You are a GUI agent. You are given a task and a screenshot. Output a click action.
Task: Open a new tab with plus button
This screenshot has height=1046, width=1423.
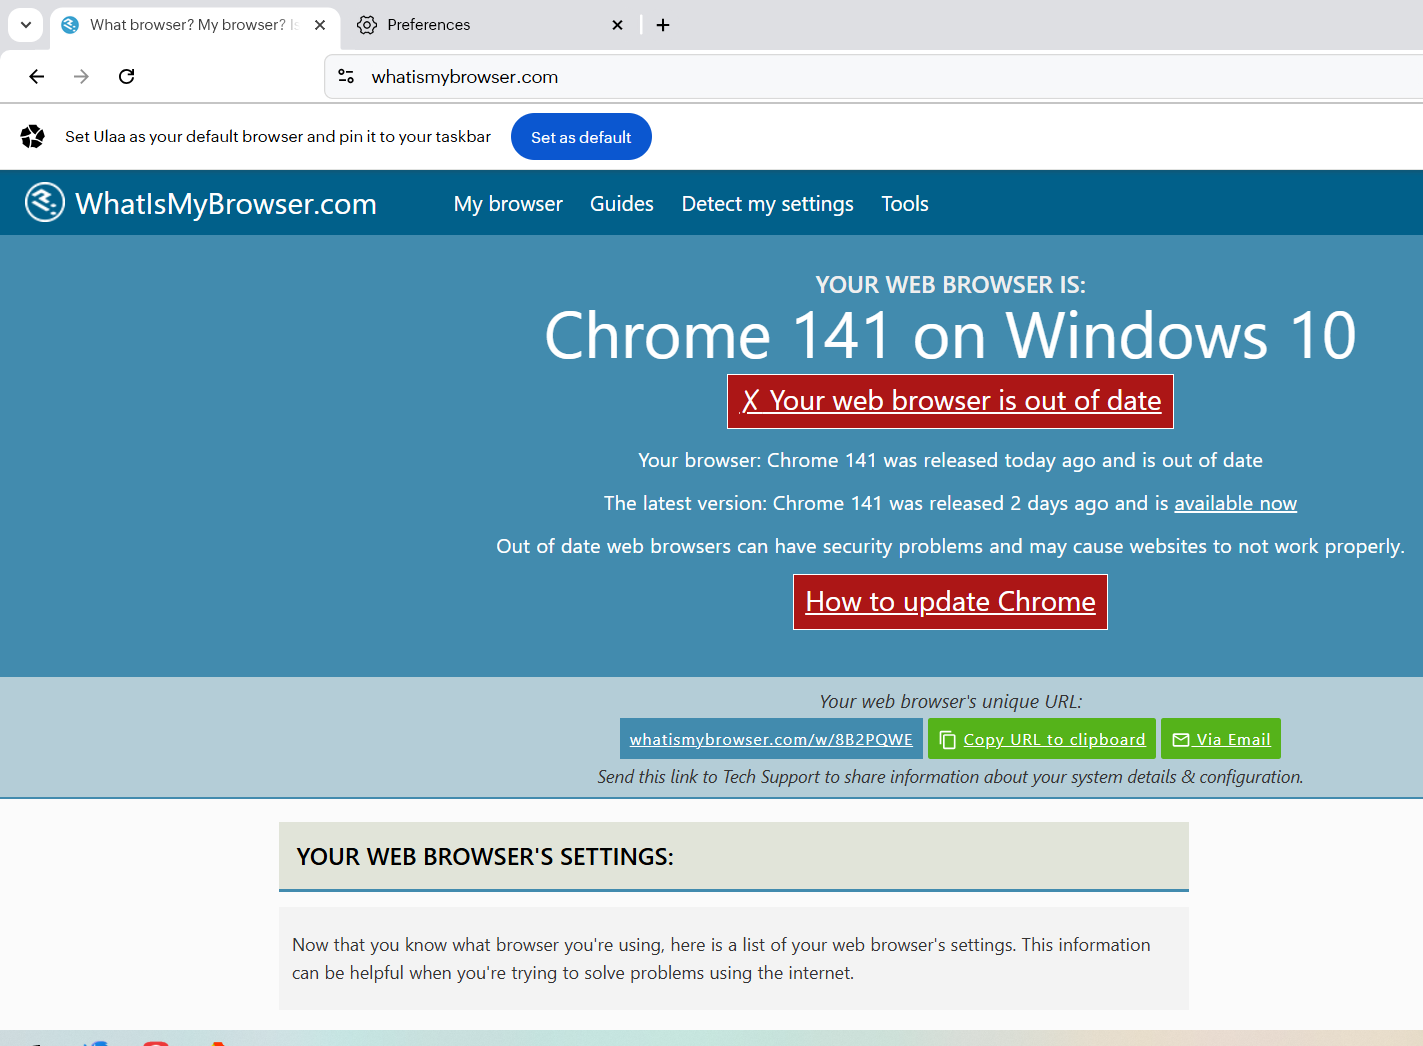coord(663,25)
